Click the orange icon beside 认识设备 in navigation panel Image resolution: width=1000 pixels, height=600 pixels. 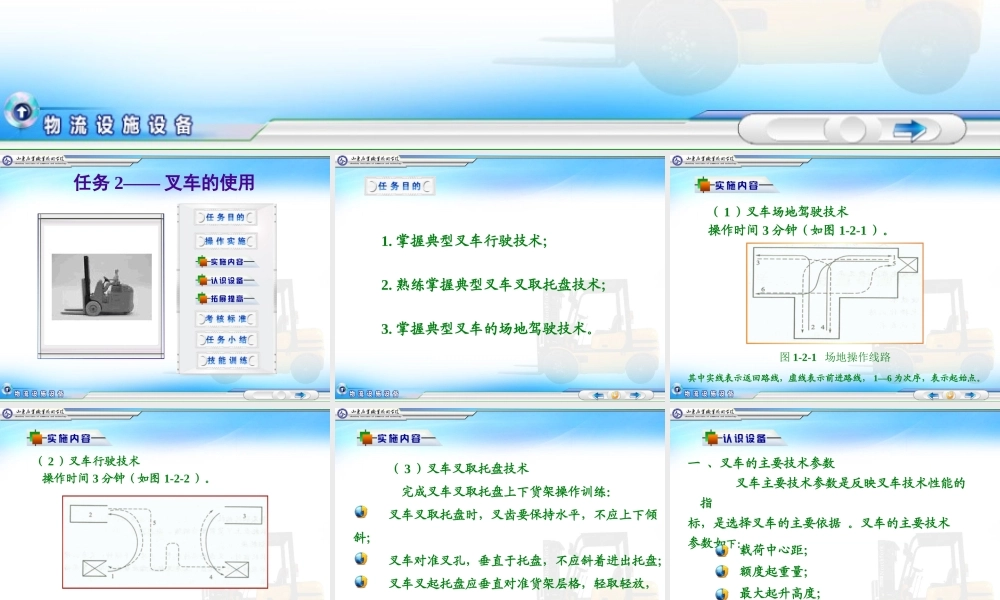[x=203, y=280]
